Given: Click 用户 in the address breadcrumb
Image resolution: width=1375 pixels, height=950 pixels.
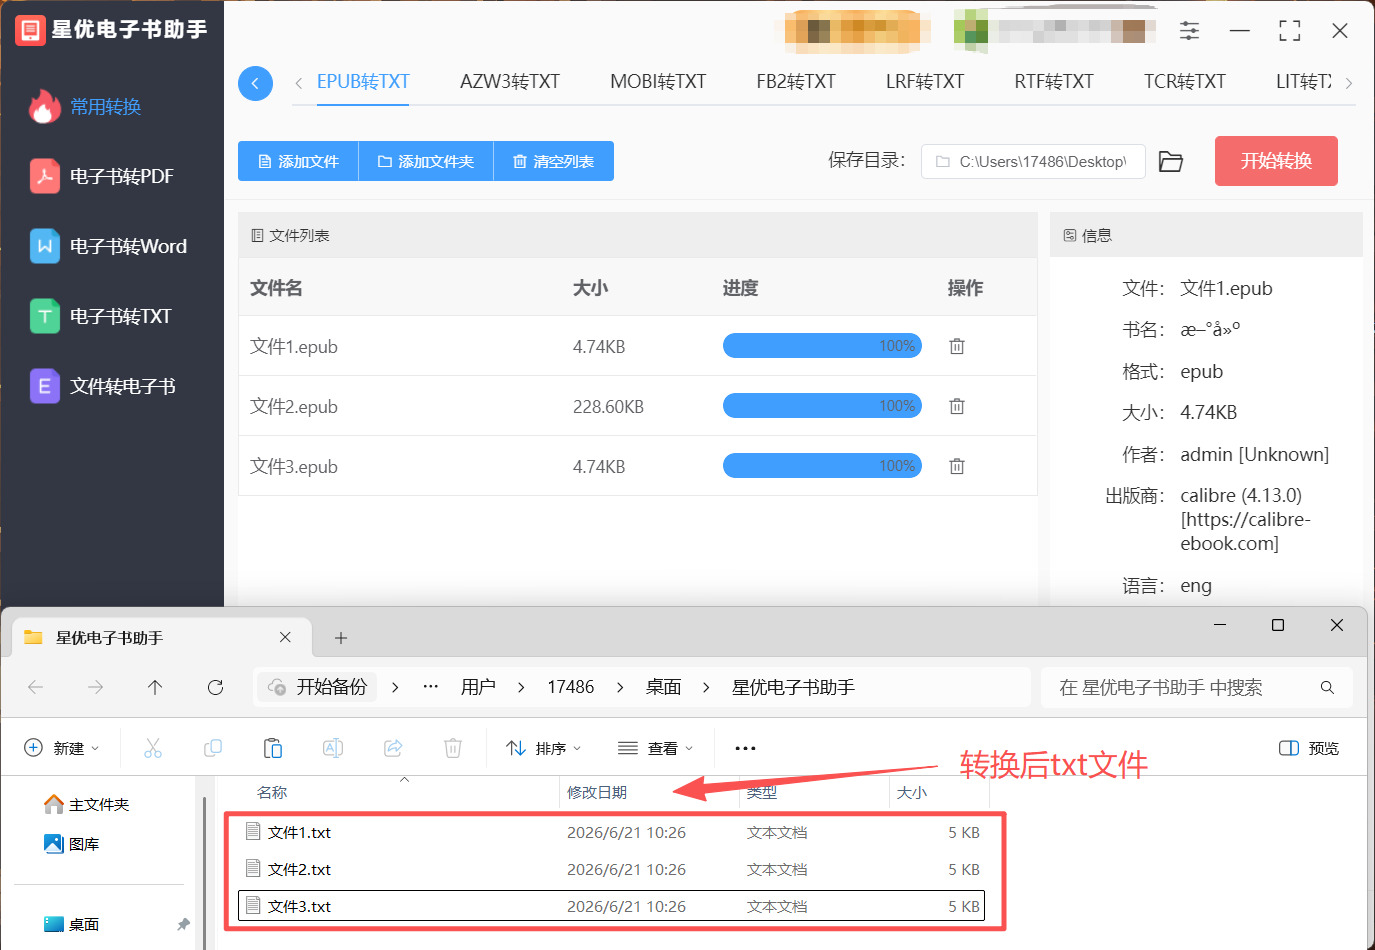Looking at the screenshot, I should (478, 687).
